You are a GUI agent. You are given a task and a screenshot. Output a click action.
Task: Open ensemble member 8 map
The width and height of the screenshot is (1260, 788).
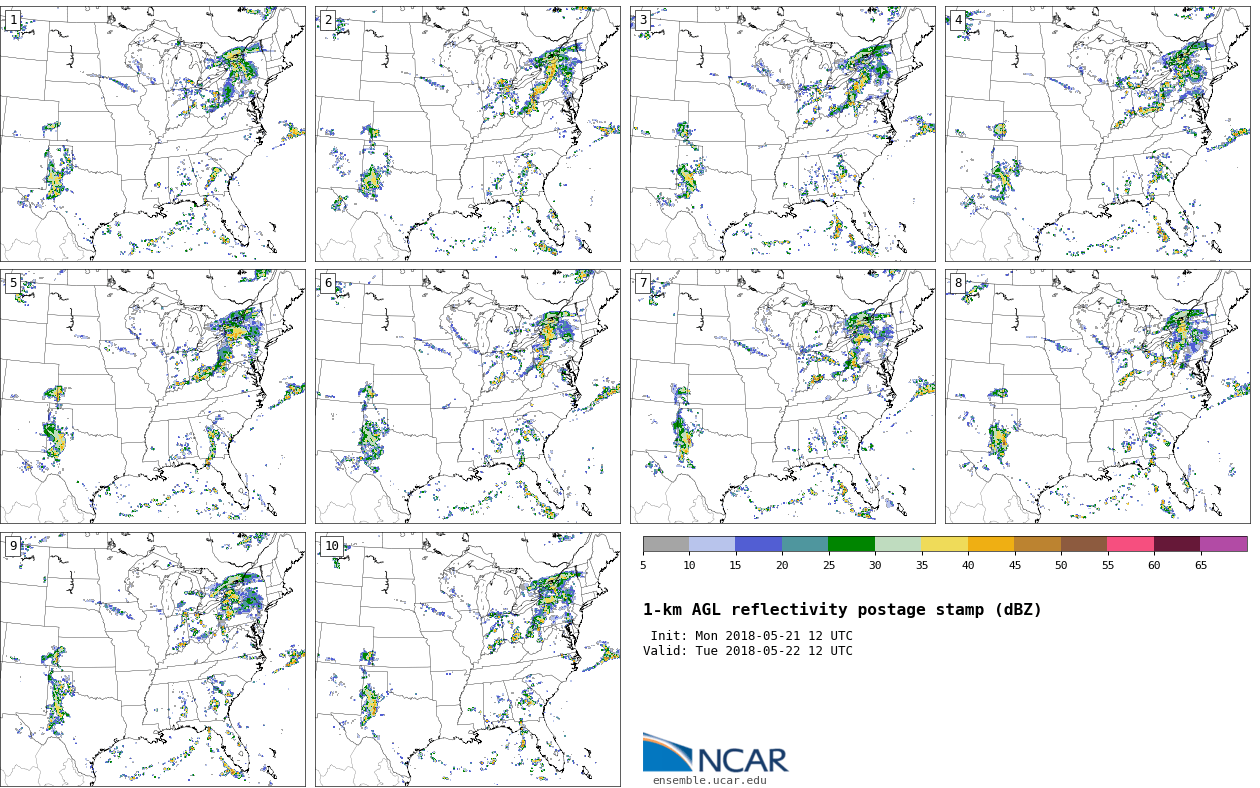point(1097,396)
